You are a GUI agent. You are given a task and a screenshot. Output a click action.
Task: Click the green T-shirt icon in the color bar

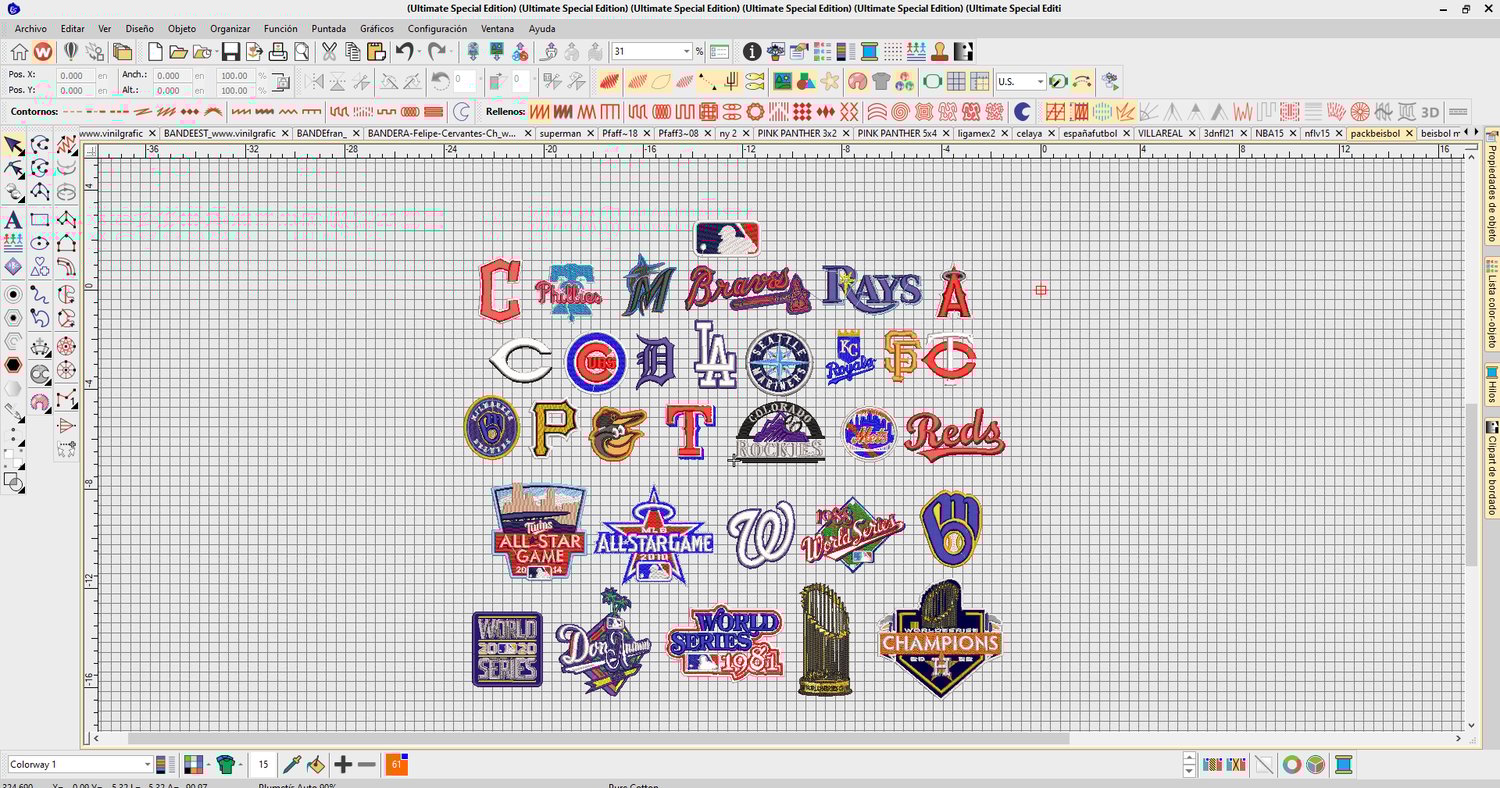click(x=225, y=765)
